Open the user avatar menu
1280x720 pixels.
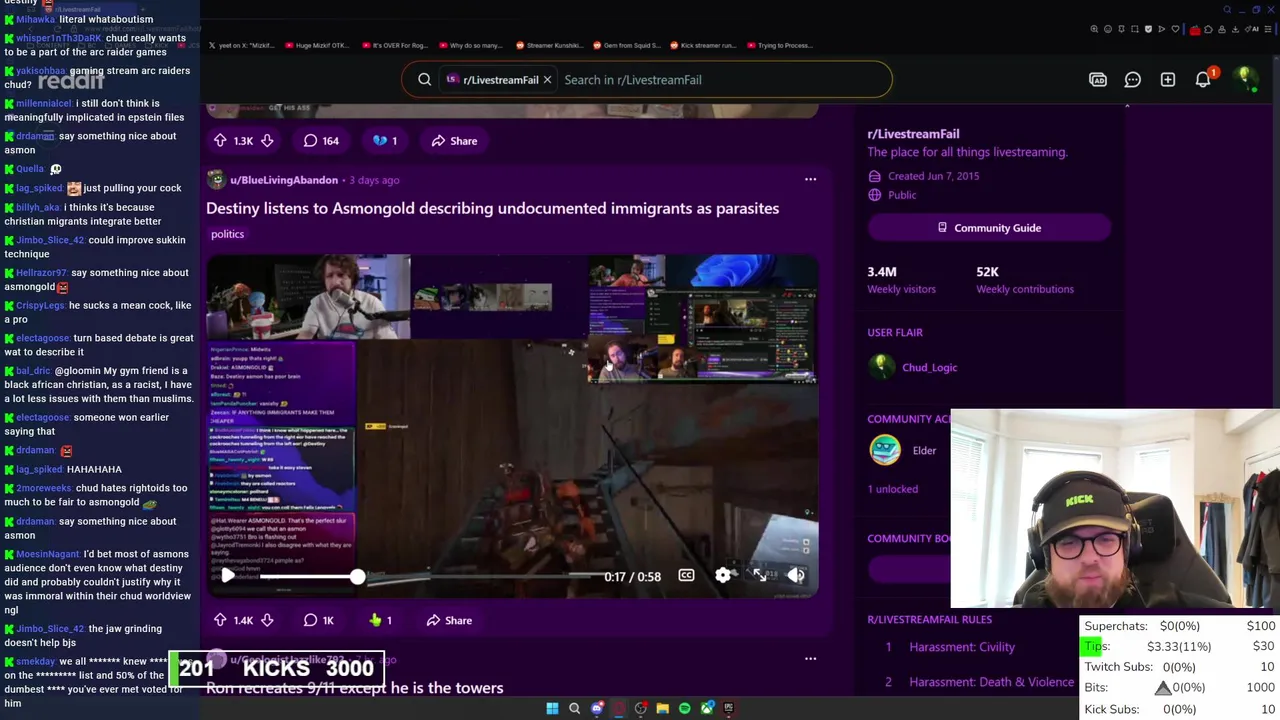coord(1245,79)
